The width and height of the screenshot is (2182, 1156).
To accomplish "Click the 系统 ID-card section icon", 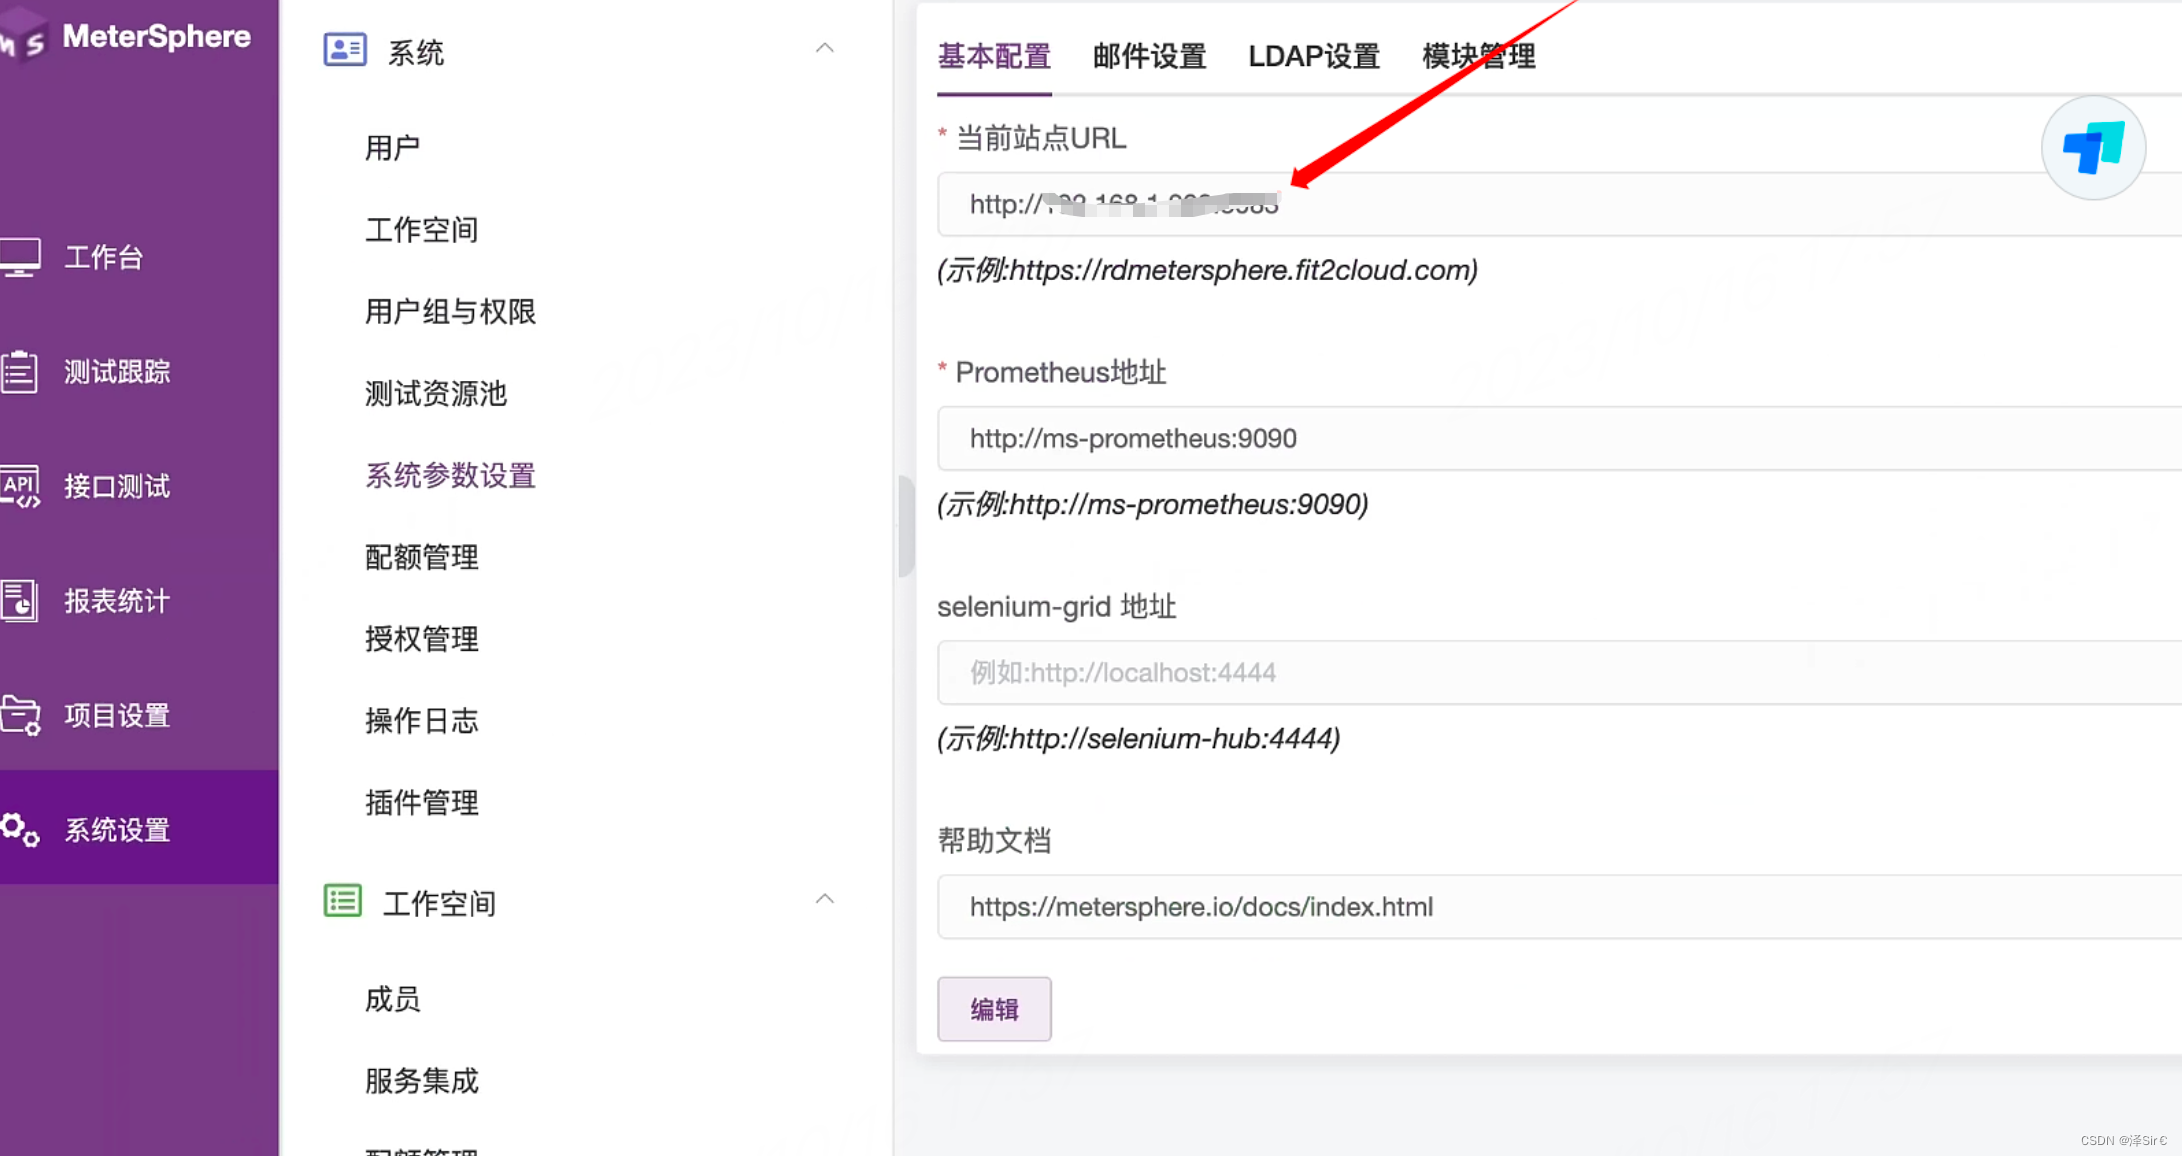I will pos(345,49).
